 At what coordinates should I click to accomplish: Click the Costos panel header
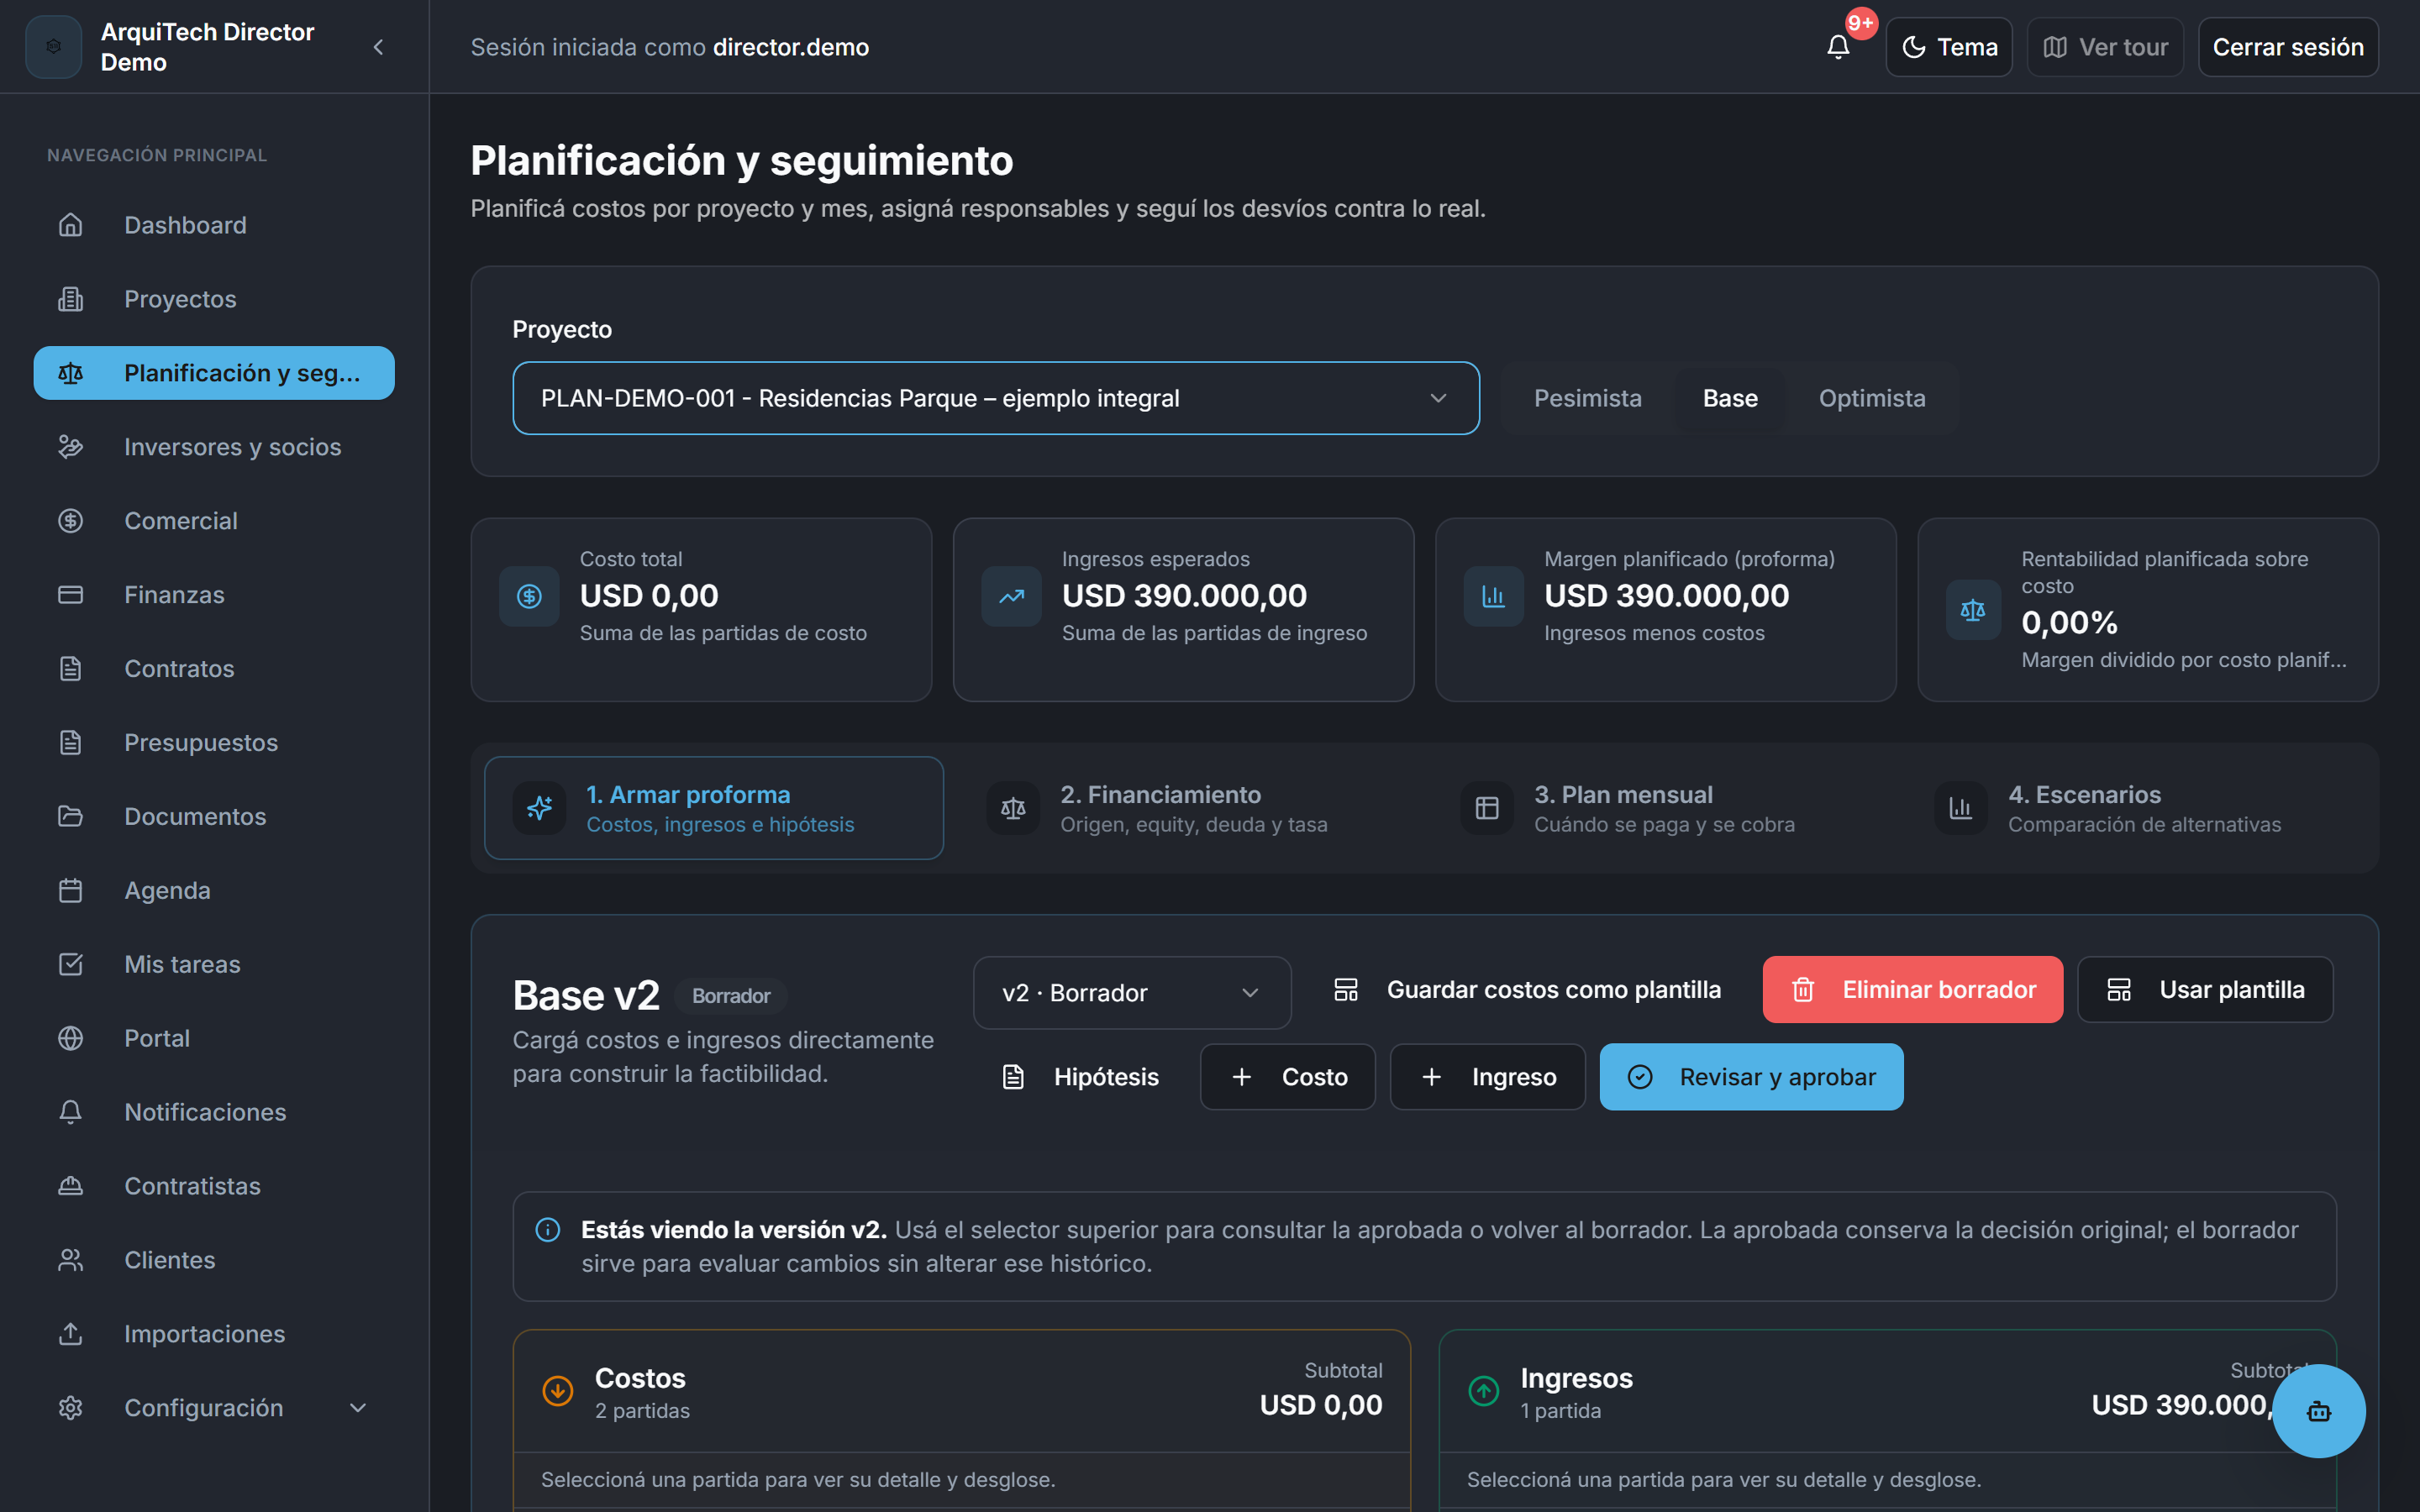click(x=961, y=1391)
